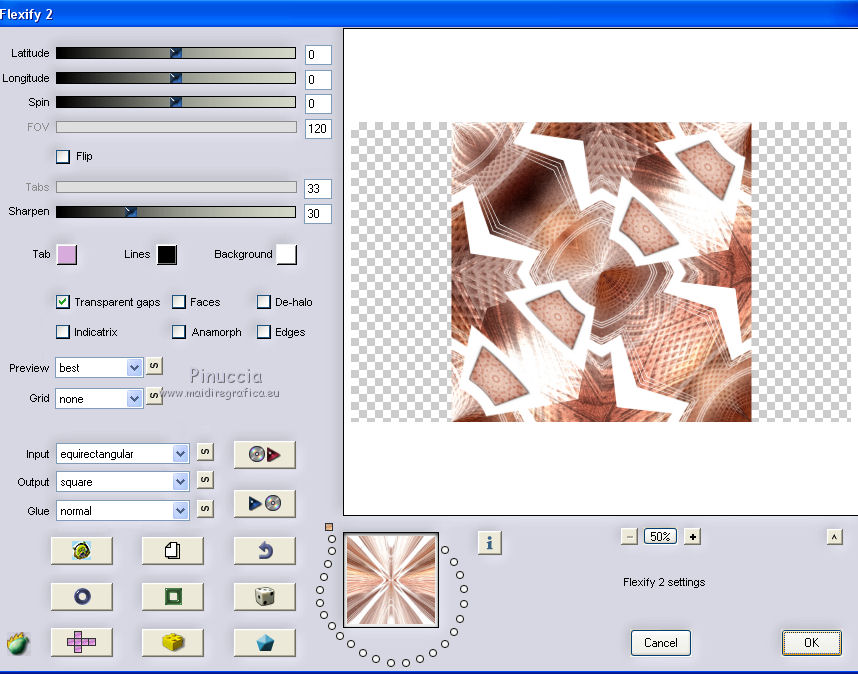Open the blue info button

pos(489,543)
